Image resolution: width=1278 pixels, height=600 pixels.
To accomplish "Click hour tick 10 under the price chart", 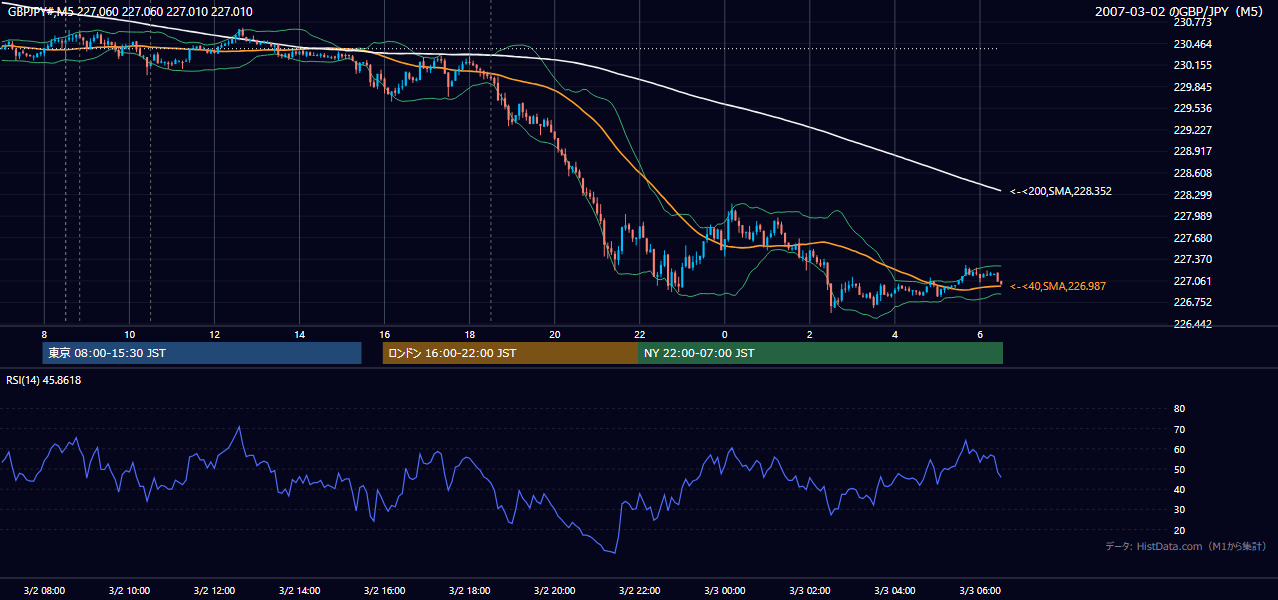I will click(x=129, y=334).
